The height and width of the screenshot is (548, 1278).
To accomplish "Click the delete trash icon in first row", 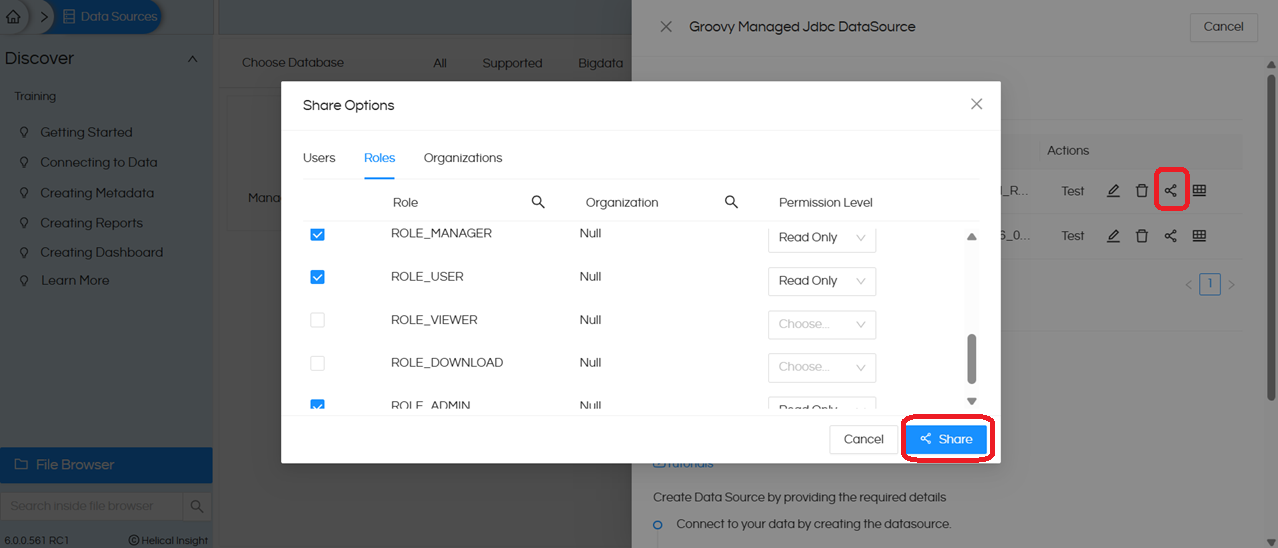I will point(1141,191).
